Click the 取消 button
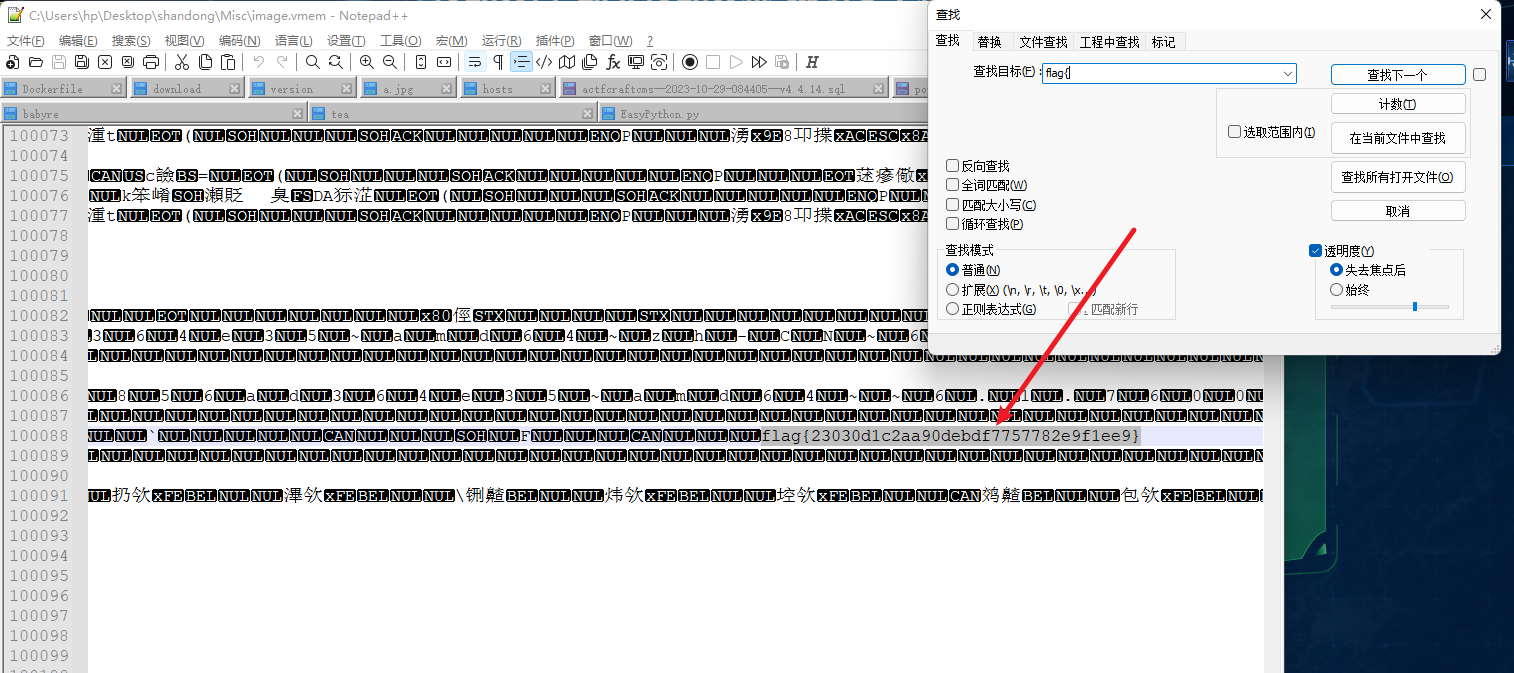1514x673 pixels. pos(1398,211)
